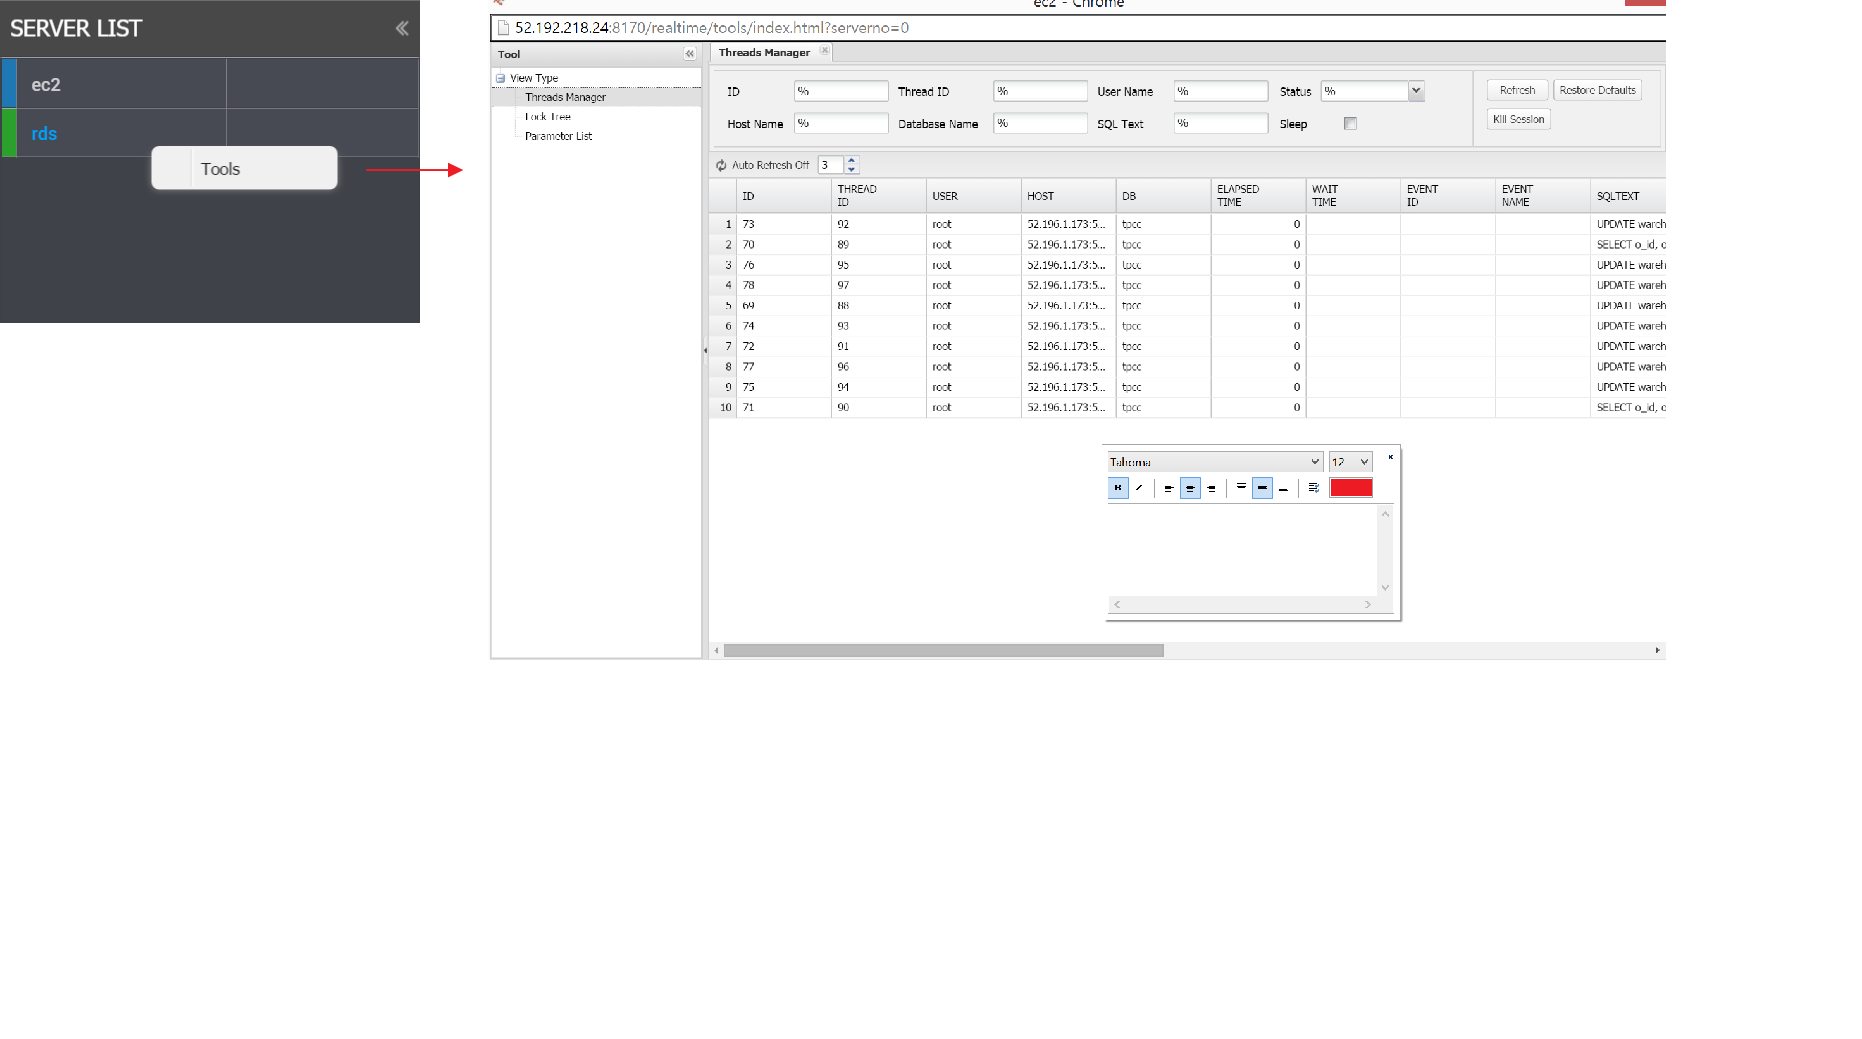
Task: Click the word wrap icon
Action: pyautogui.click(x=1313, y=488)
